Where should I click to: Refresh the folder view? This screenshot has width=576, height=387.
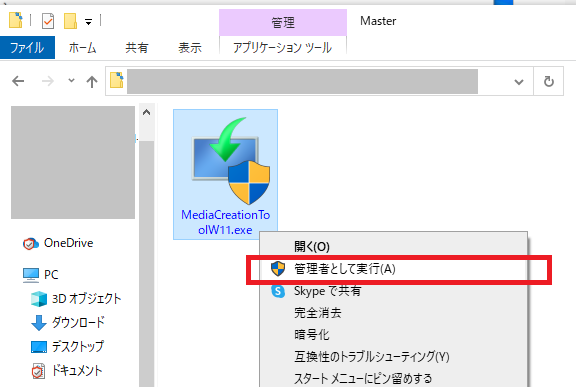(x=548, y=81)
